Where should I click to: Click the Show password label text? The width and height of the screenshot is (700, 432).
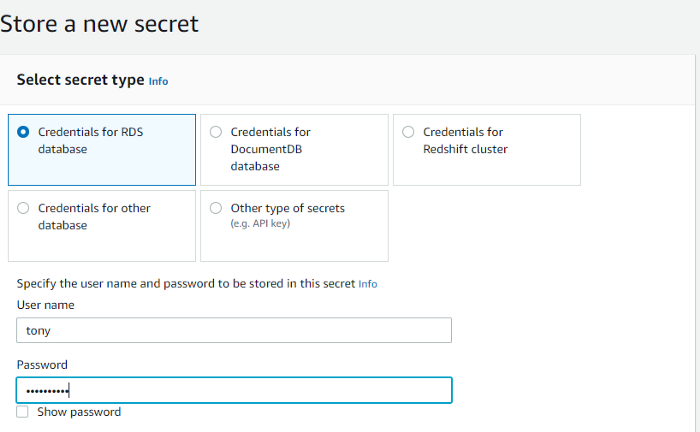(x=79, y=412)
